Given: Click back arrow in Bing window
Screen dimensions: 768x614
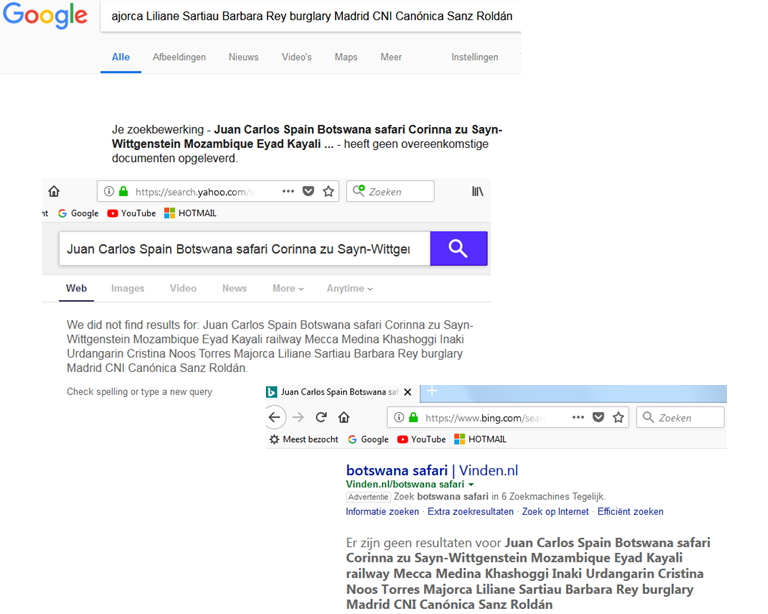Looking at the screenshot, I should pos(275,418).
